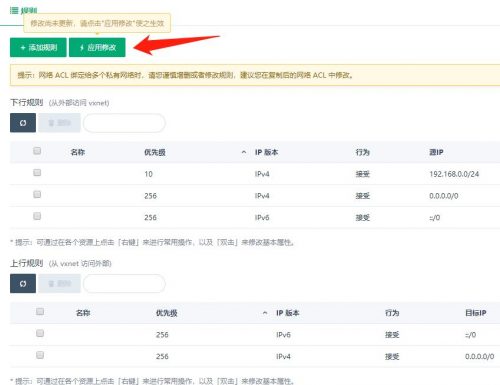Click the outbound IPv4 version cell

[x=283, y=357]
